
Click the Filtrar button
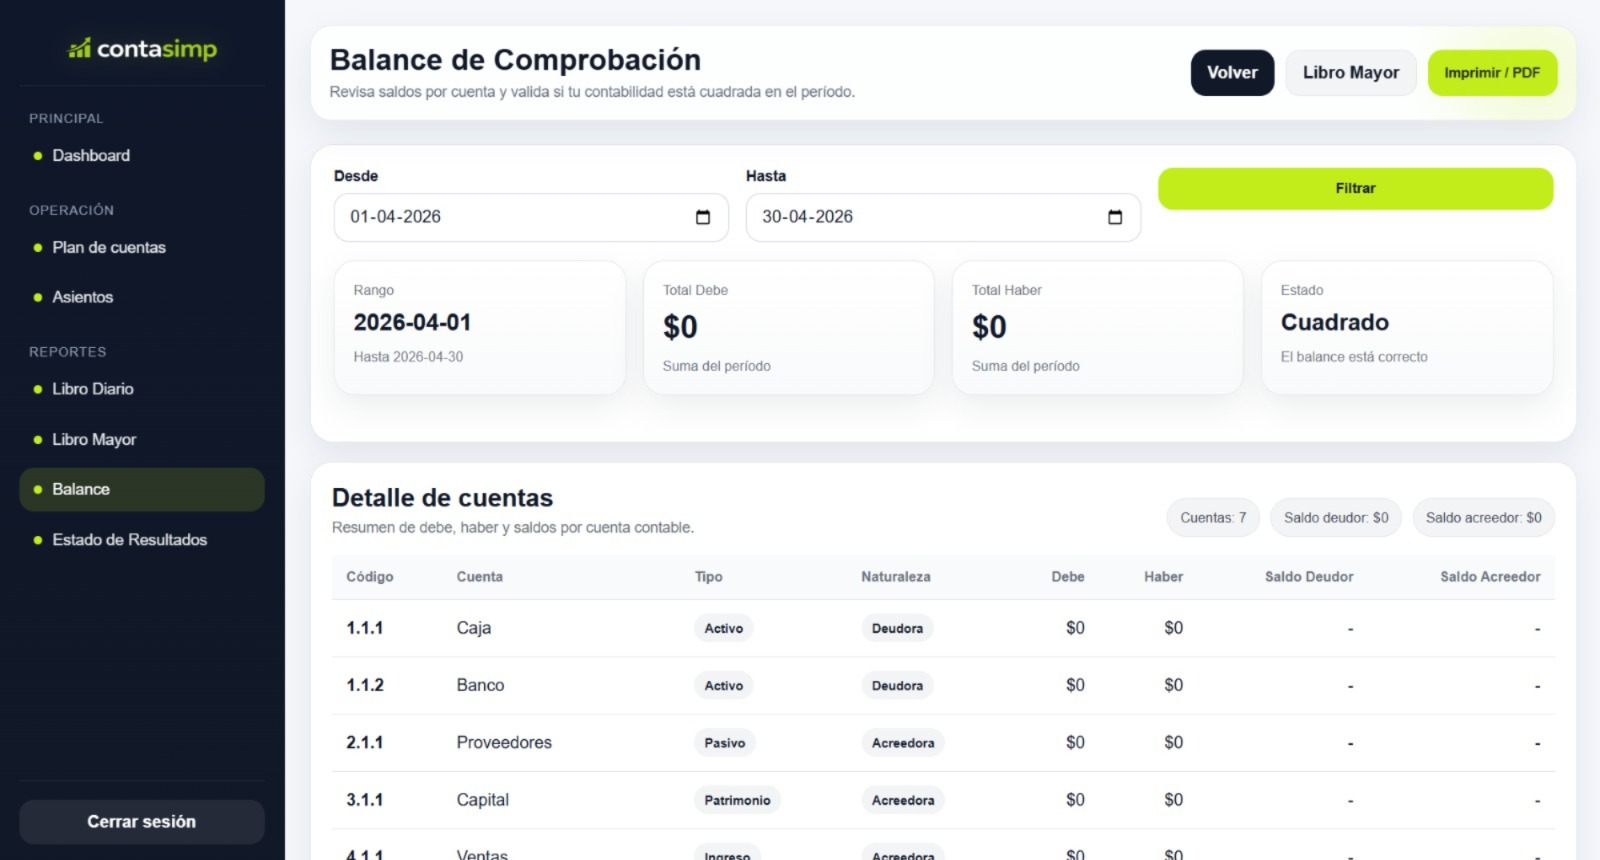point(1355,188)
